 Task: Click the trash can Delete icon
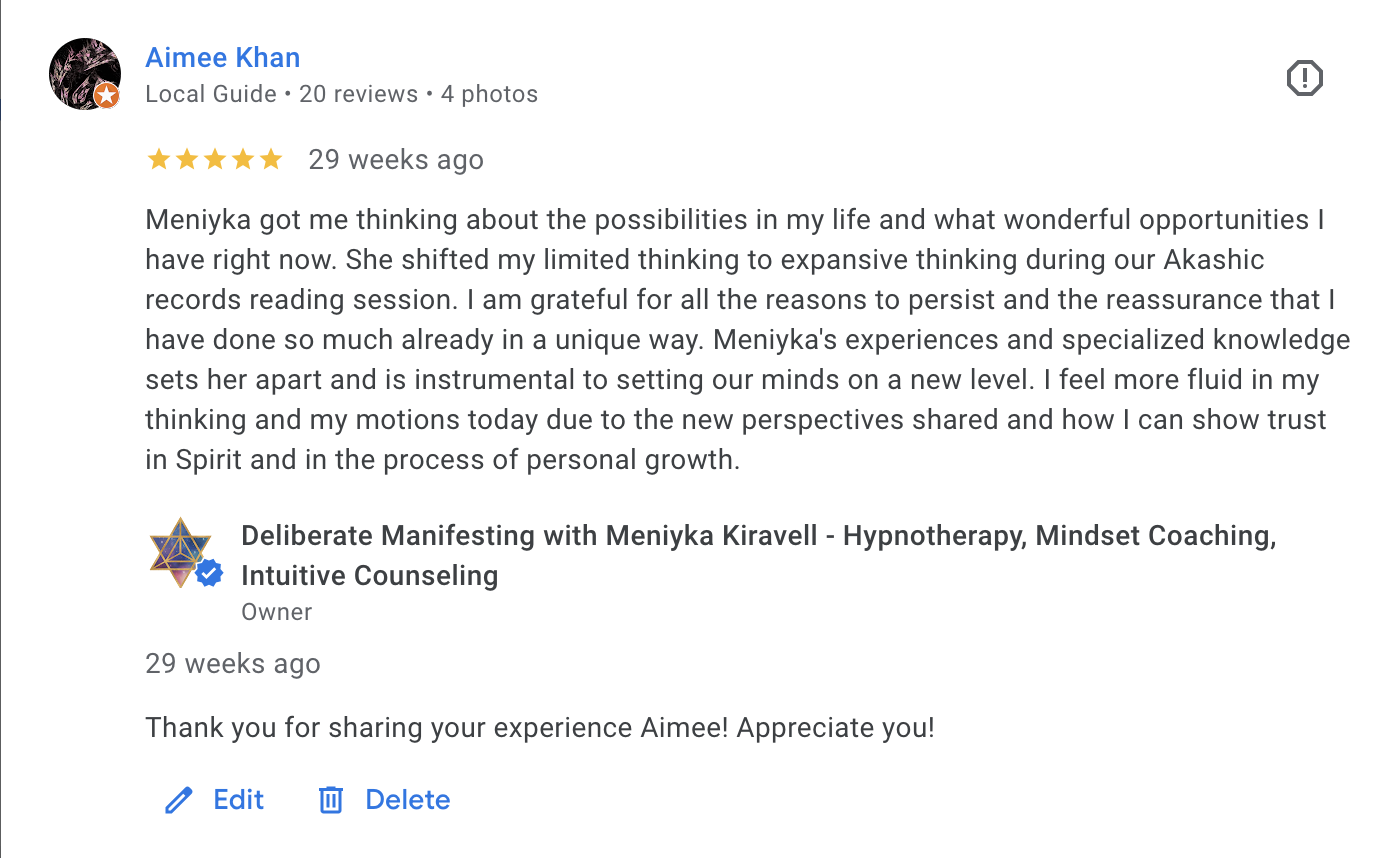tap(331, 800)
